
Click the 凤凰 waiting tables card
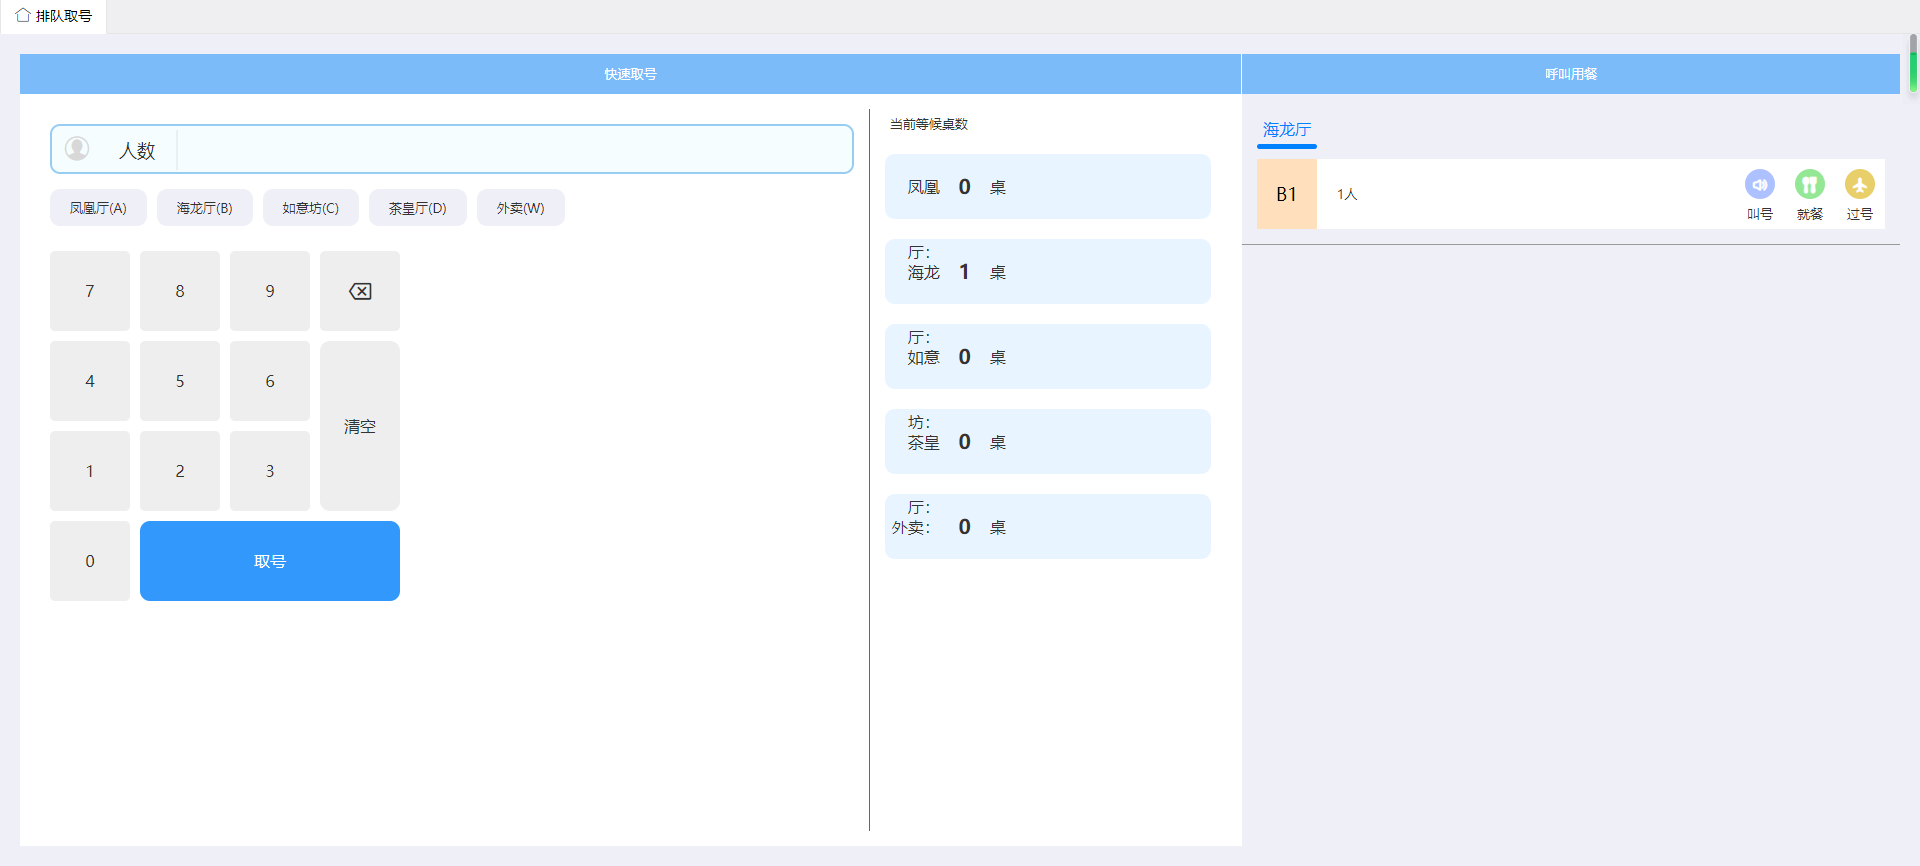tap(1047, 186)
